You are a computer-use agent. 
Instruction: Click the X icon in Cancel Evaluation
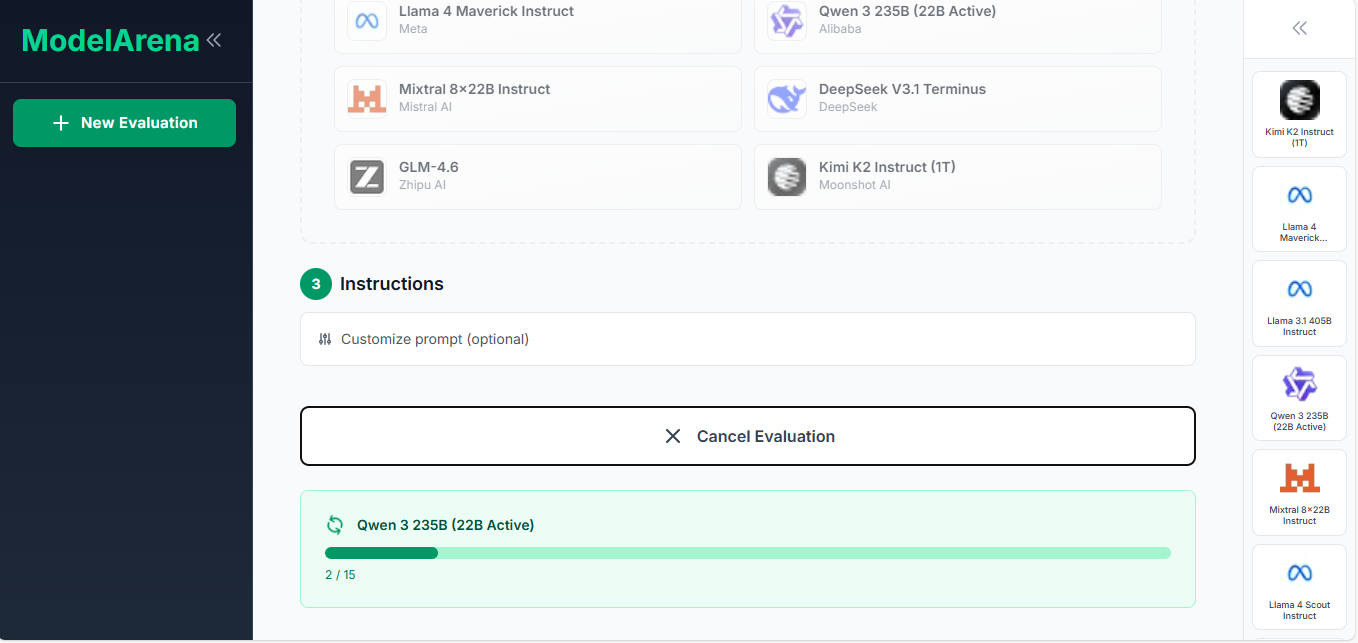673,436
